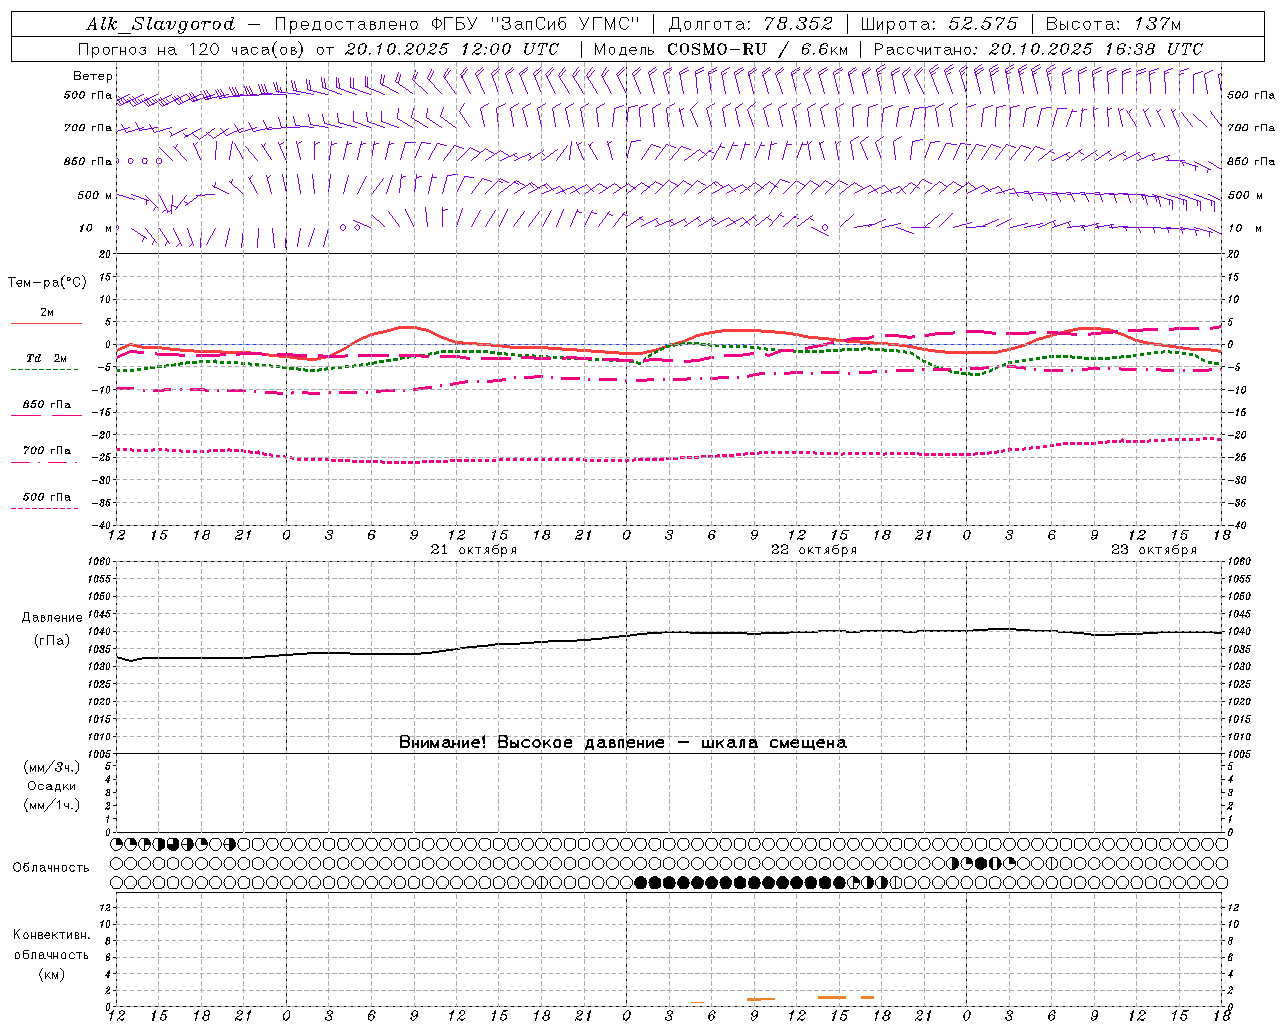Click the 21 октября date label
The image size is (1280, 1024).
pyautogui.click(x=474, y=550)
